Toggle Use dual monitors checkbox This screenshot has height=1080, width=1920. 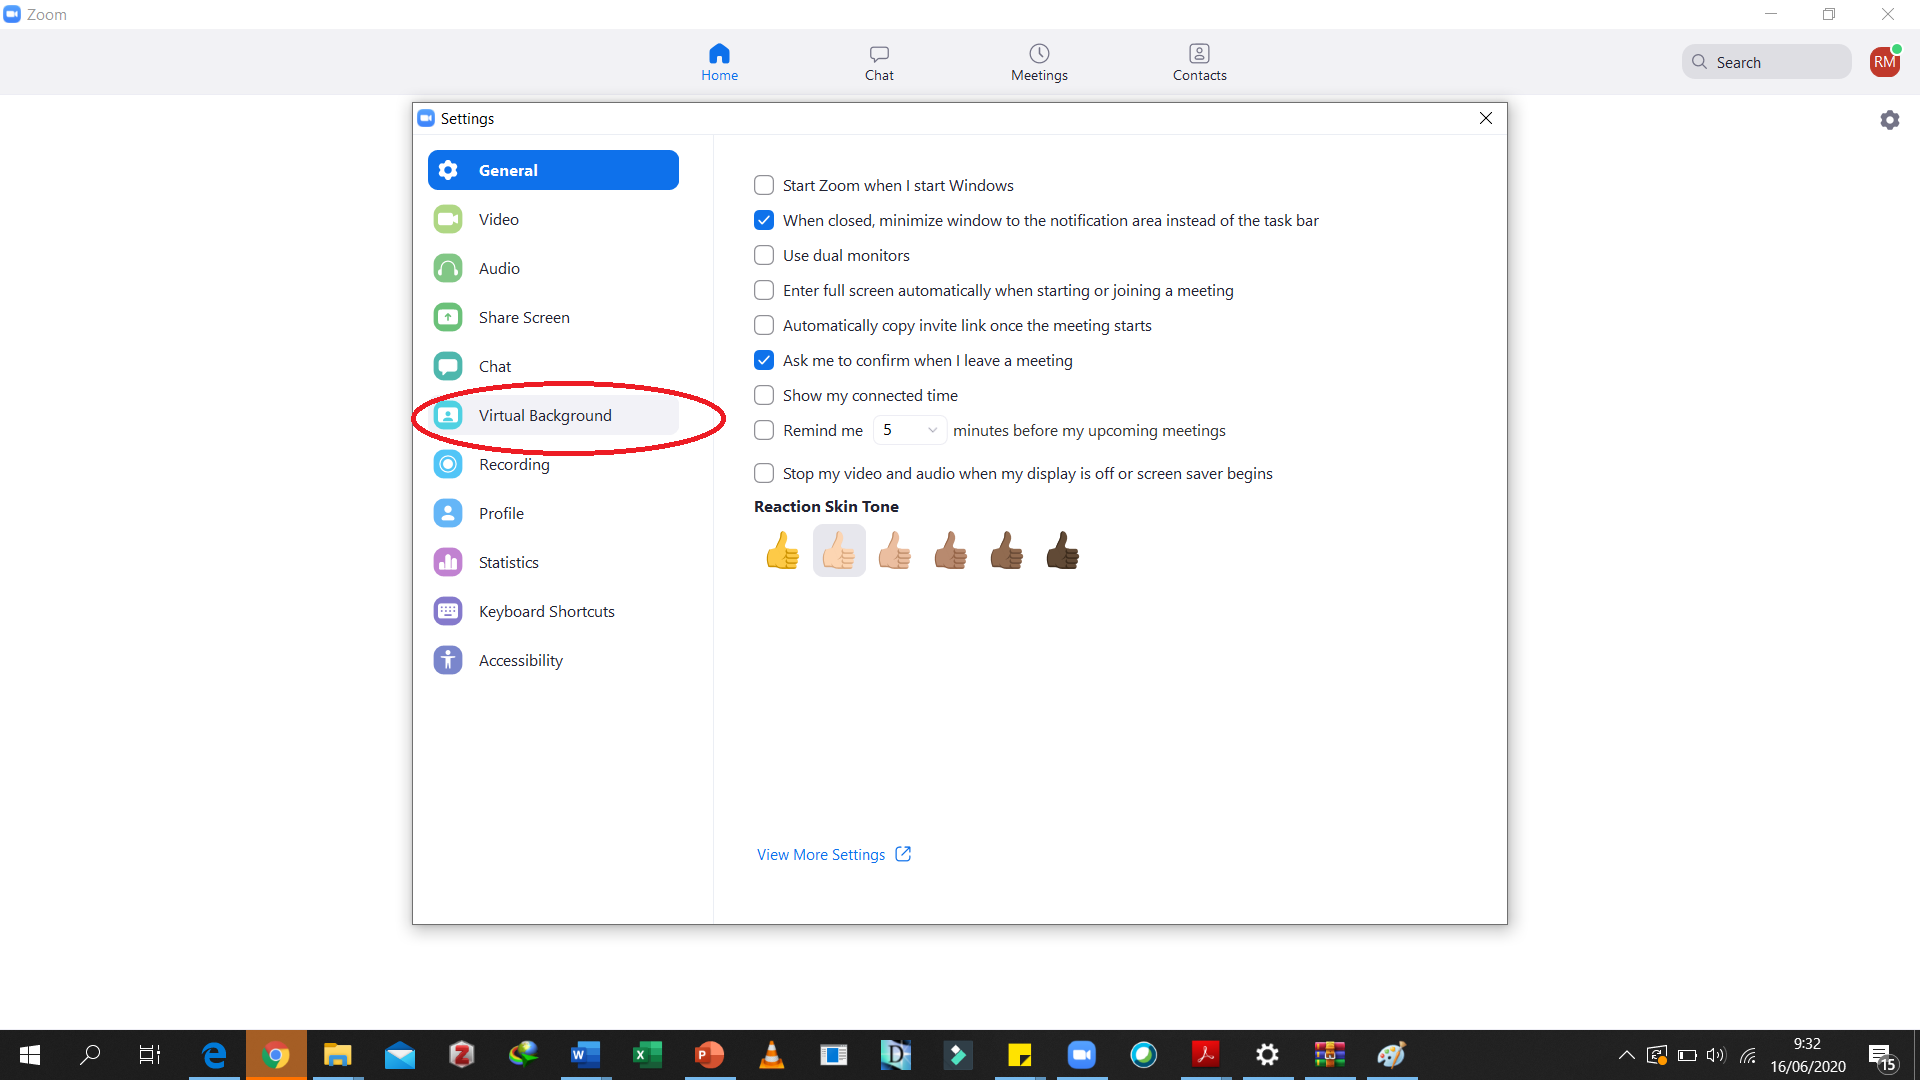point(764,255)
